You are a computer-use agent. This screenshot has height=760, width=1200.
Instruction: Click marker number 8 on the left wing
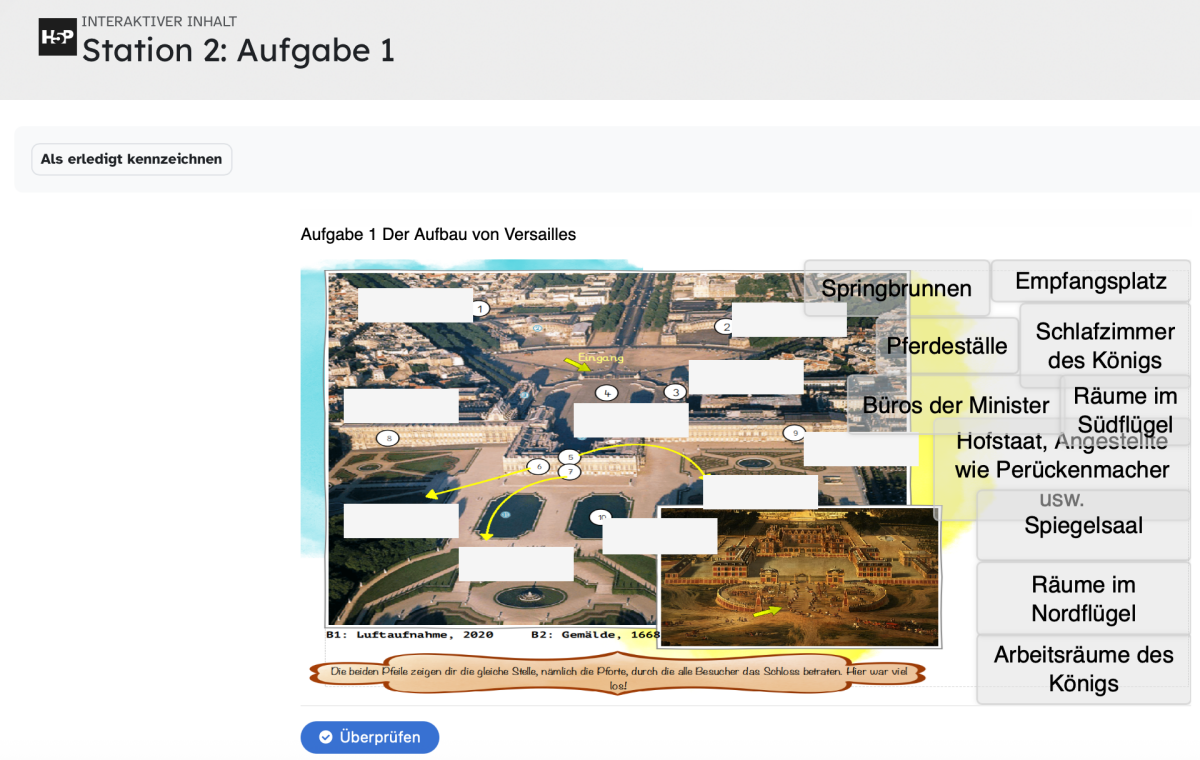(x=388, y=437)
